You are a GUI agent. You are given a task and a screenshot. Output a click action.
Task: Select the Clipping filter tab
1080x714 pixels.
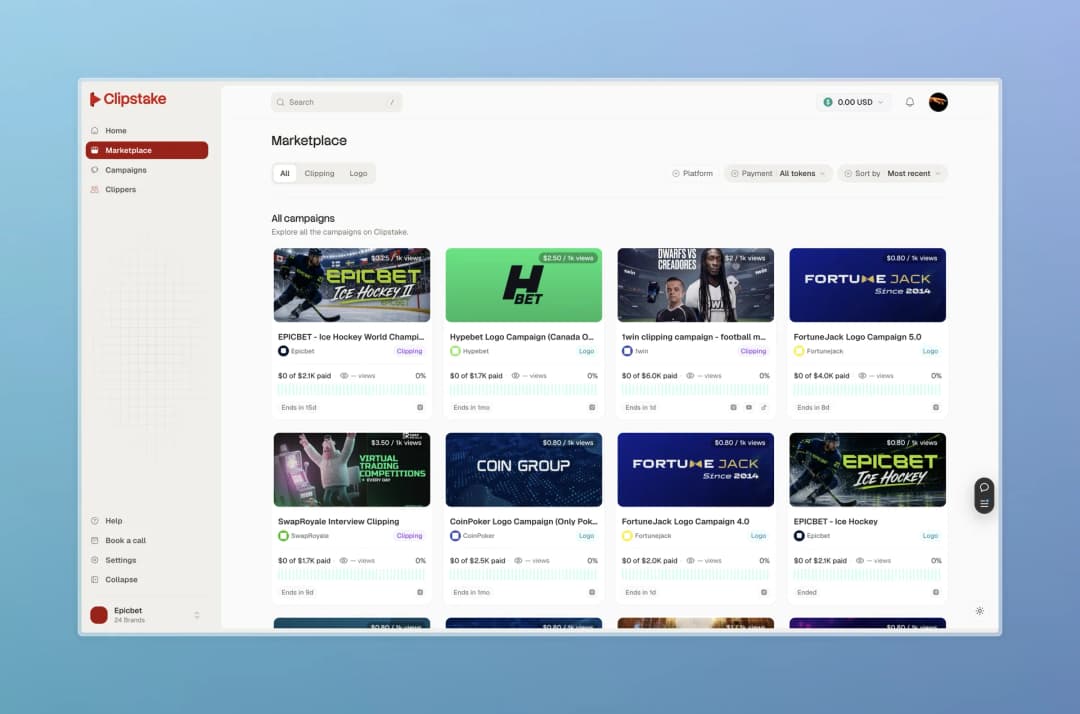319,174
